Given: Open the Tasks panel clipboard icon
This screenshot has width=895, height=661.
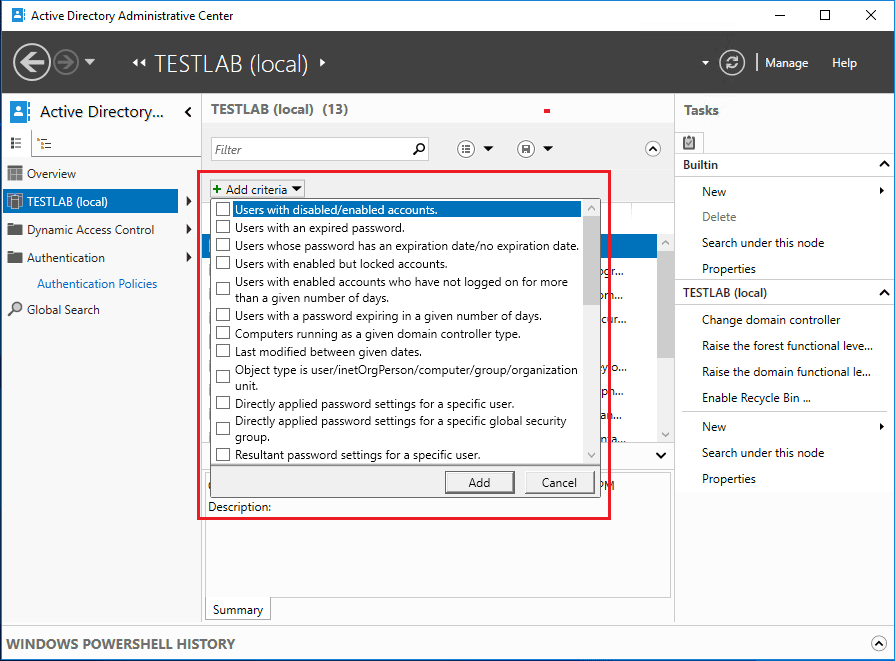Looking at the screenshot, I should point(689,142).
